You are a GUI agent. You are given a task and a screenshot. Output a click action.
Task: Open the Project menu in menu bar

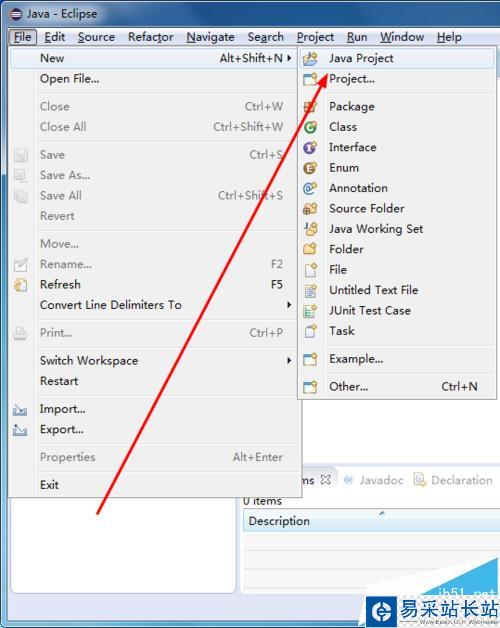(315, 37)
